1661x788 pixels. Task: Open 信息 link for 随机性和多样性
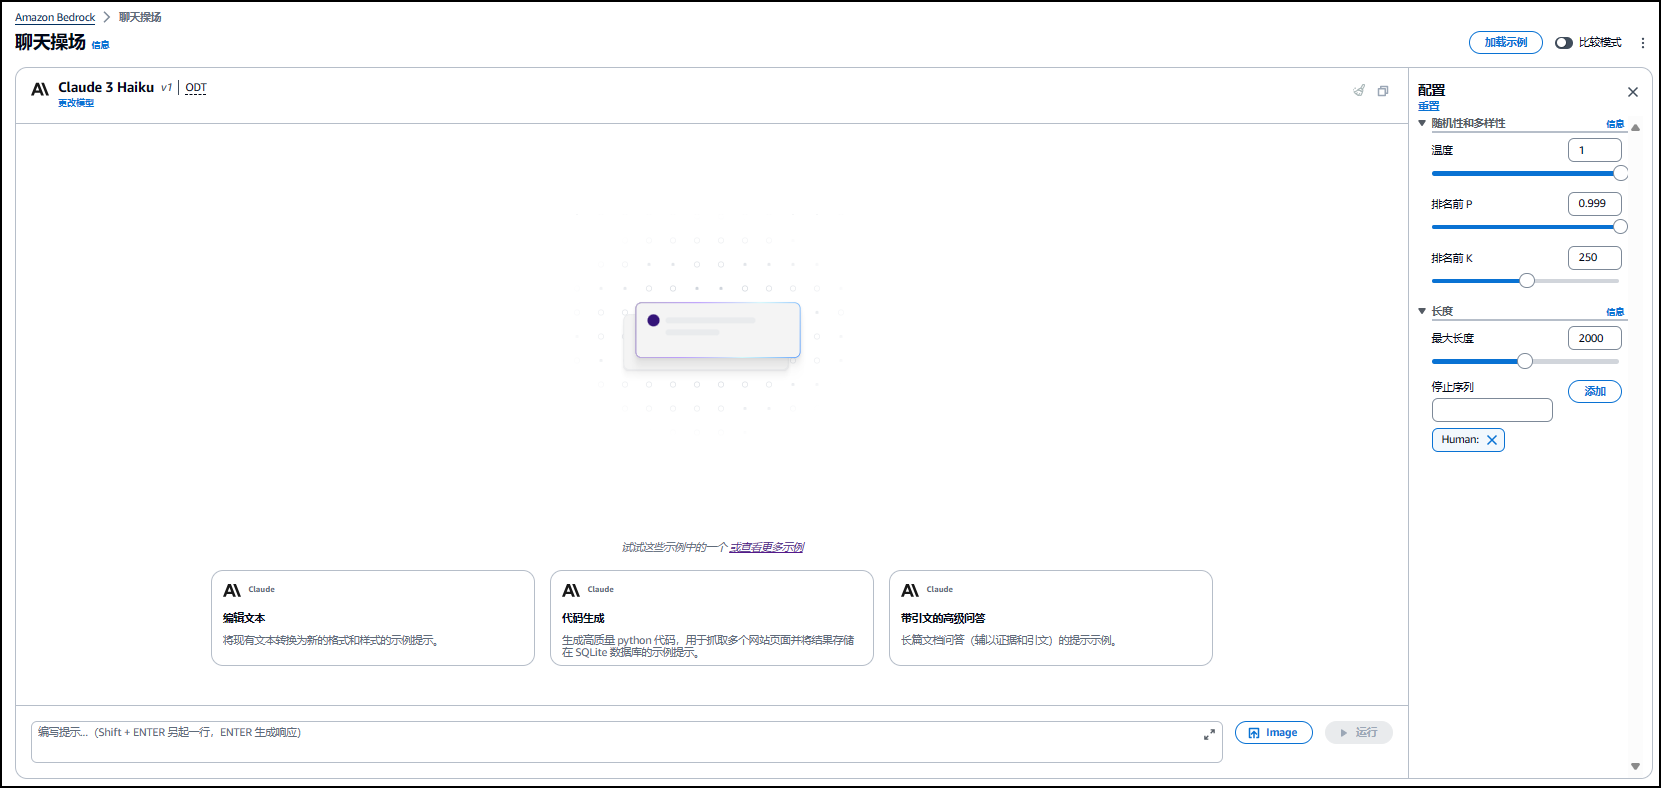pos(1615,124)
